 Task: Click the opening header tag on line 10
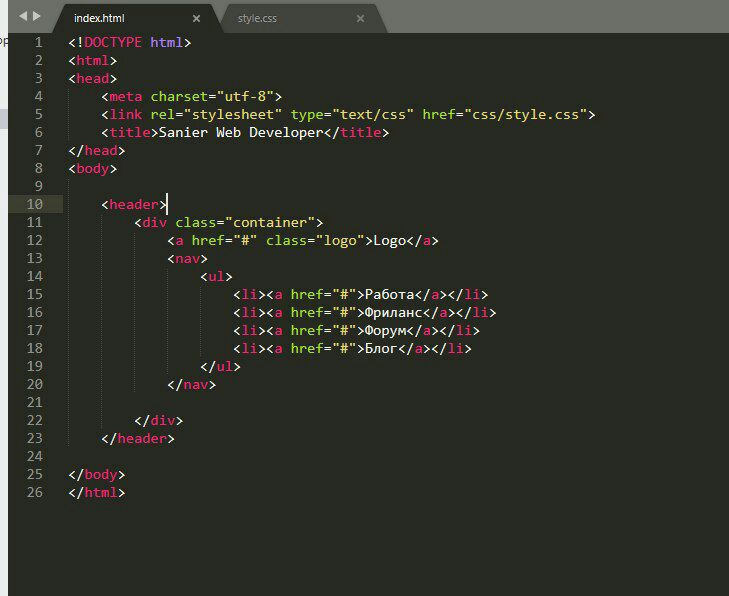coord(134,205)
